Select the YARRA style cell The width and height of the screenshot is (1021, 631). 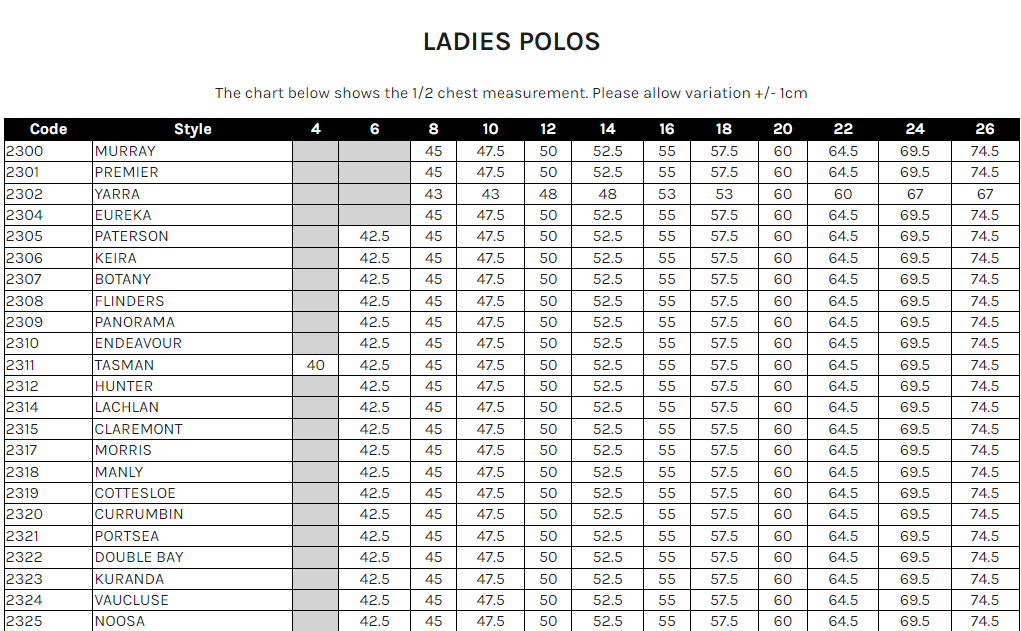tap(117, 194)
